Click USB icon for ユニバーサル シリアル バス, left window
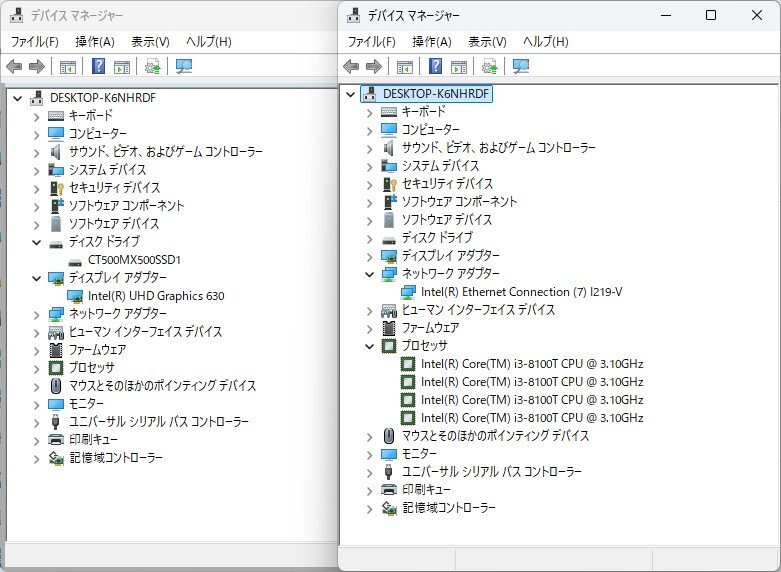The height and width of the screenshot is (572, 781). click(56, 422)
